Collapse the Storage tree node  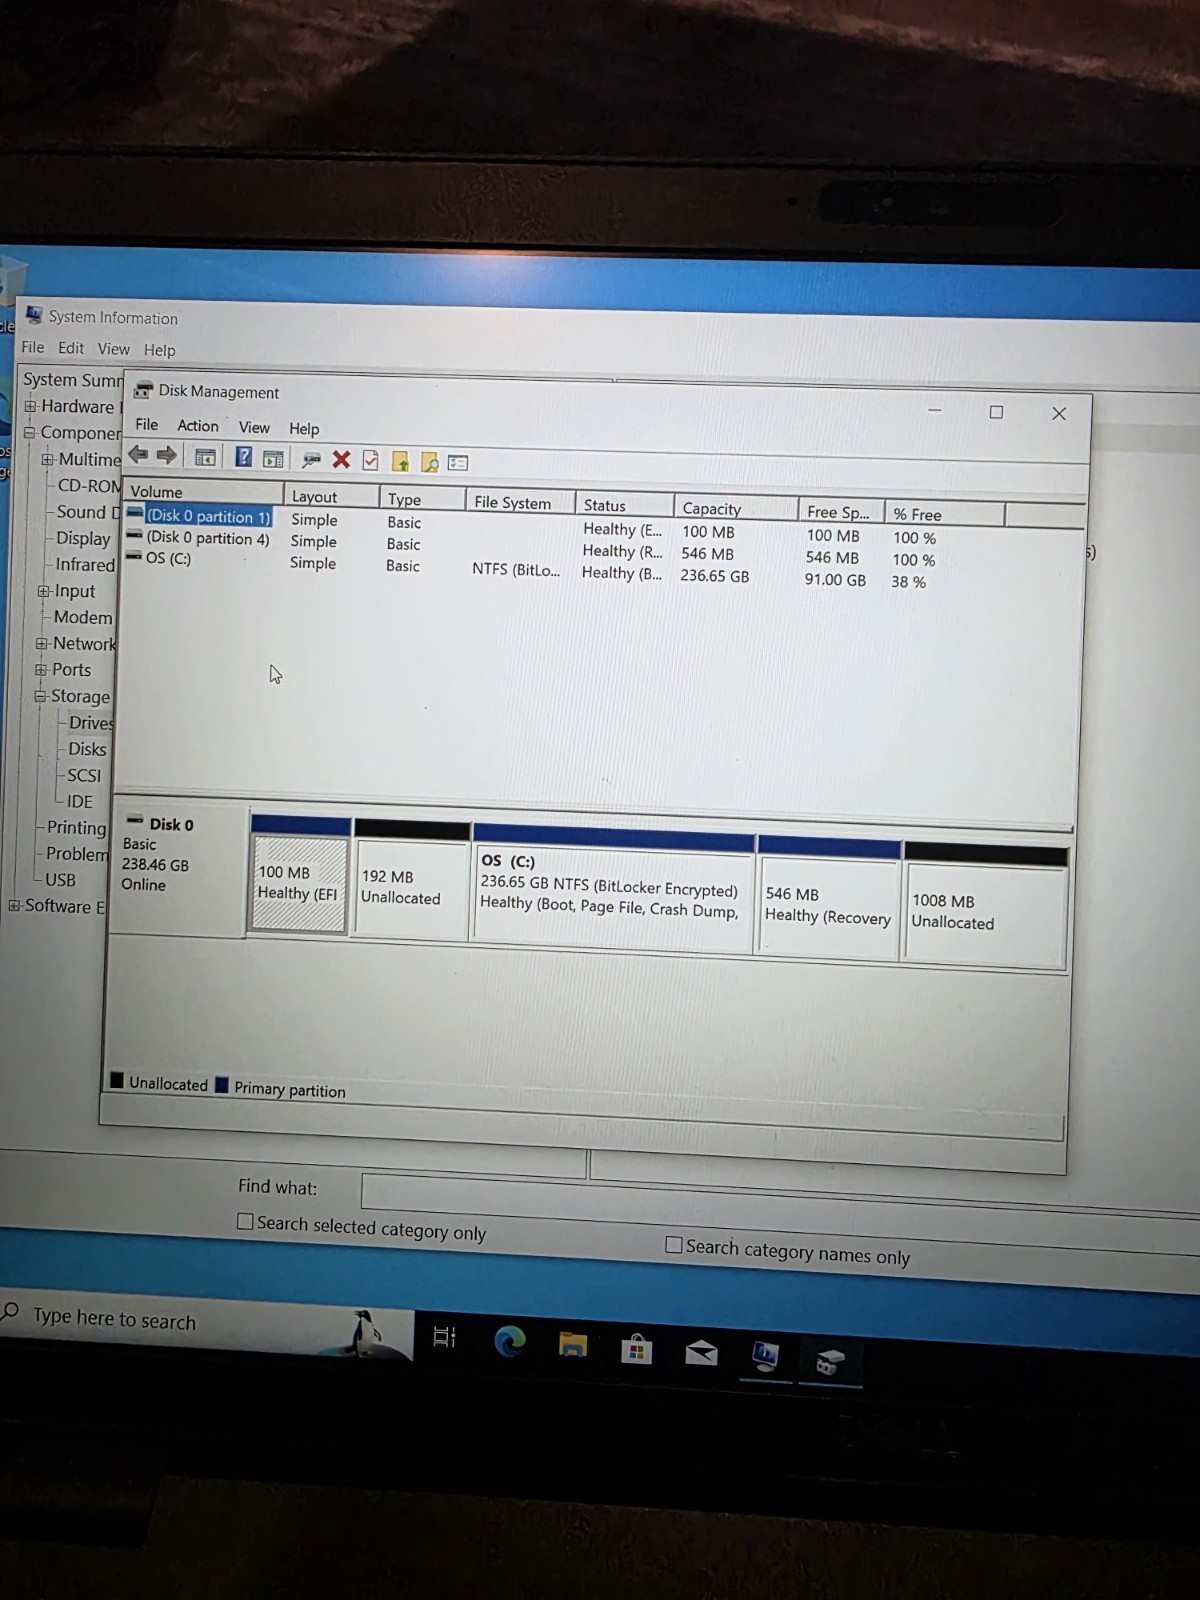pyautogui.click(x=40, y=696)
